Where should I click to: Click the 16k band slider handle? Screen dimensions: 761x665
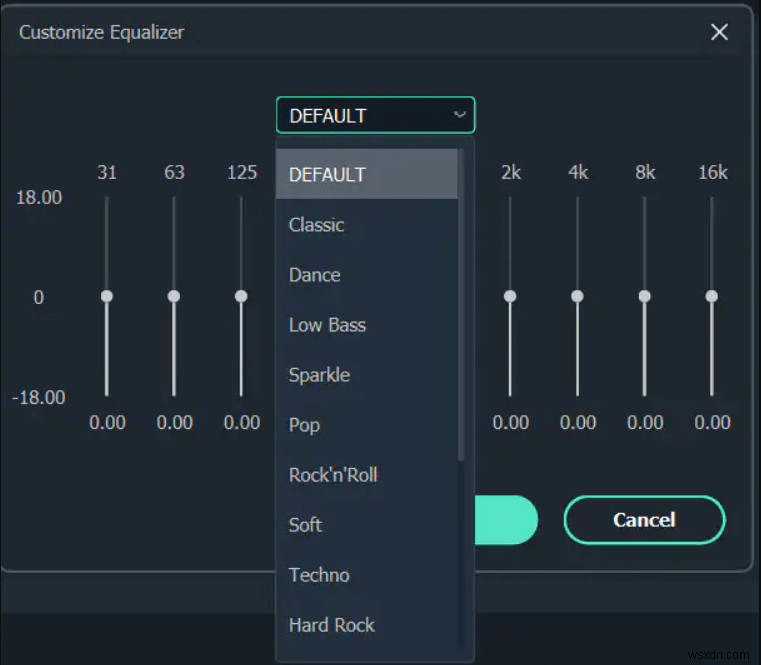click(x=712, y=296)
